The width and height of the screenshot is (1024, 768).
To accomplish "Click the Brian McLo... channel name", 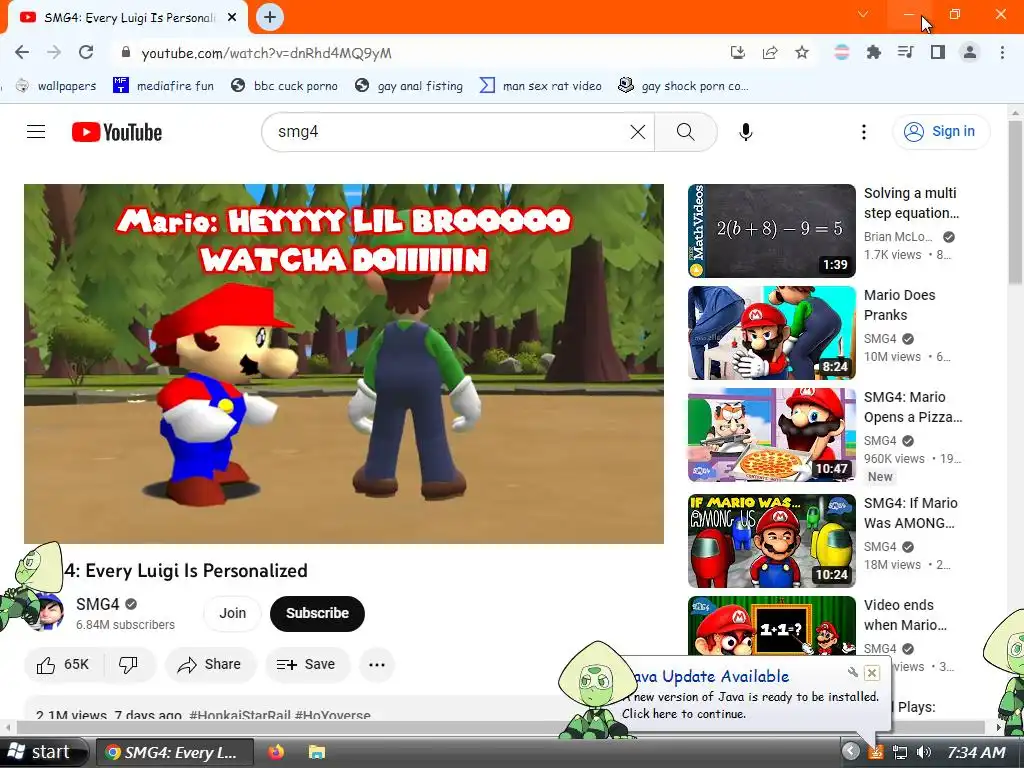I will (898, 236).
